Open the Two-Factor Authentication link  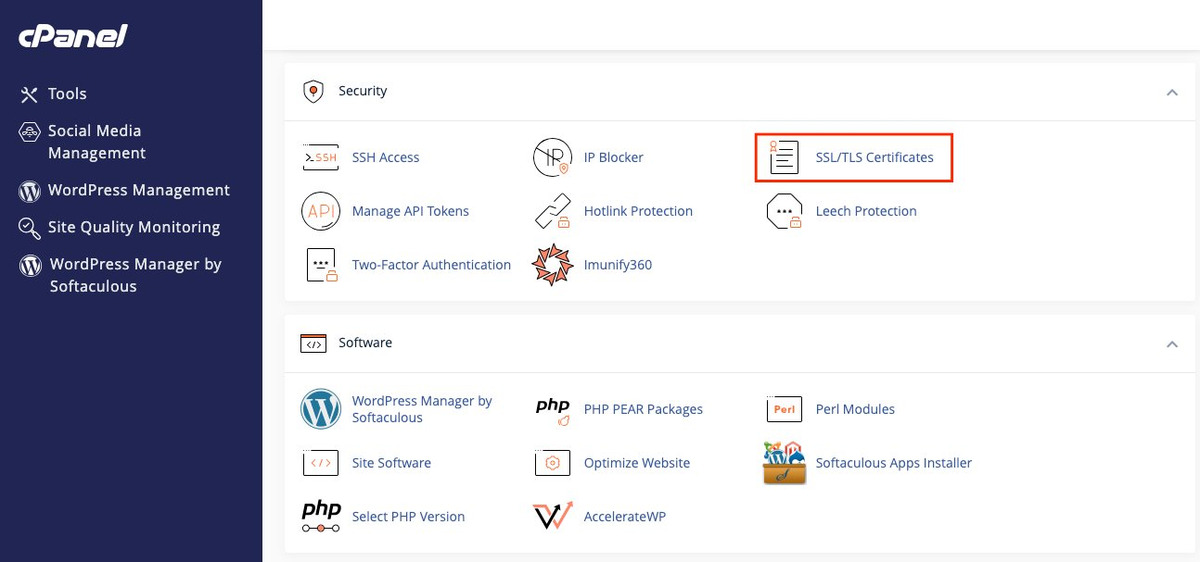(431, 265)
